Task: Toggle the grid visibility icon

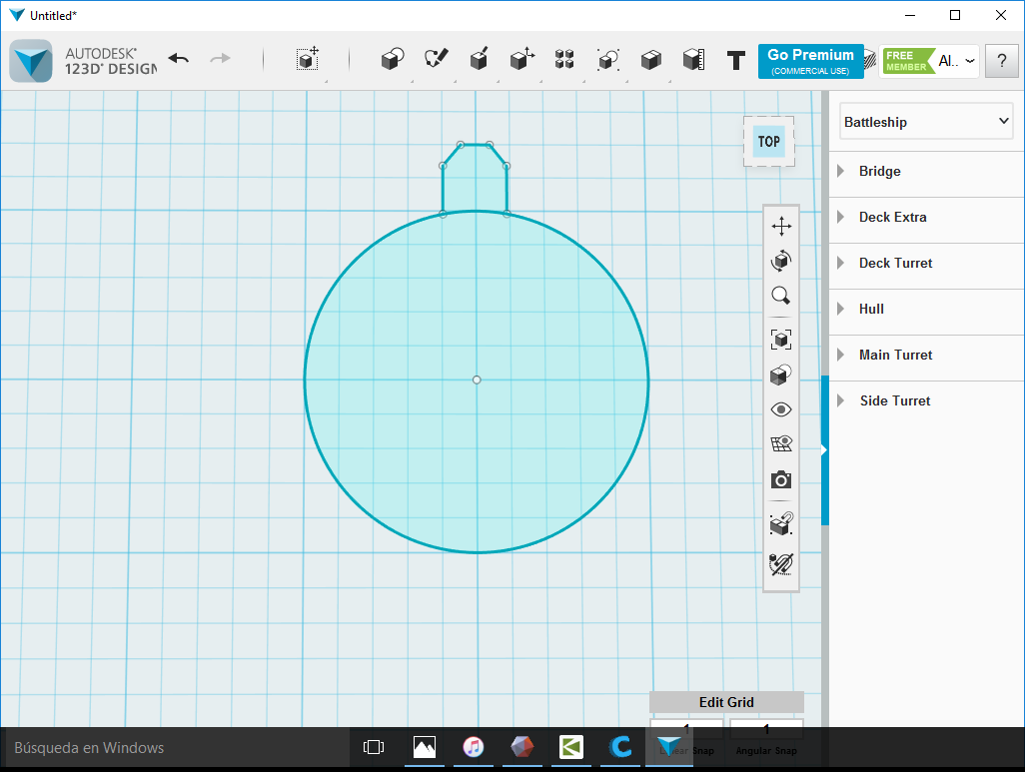Action: coord(781,444)
